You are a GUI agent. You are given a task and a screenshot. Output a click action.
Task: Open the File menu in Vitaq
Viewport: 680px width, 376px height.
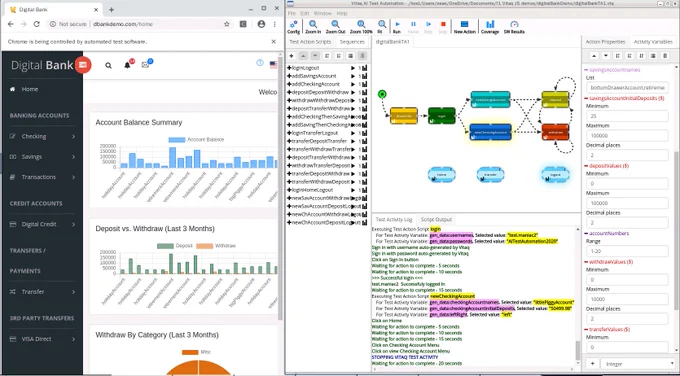coord(292,13)
